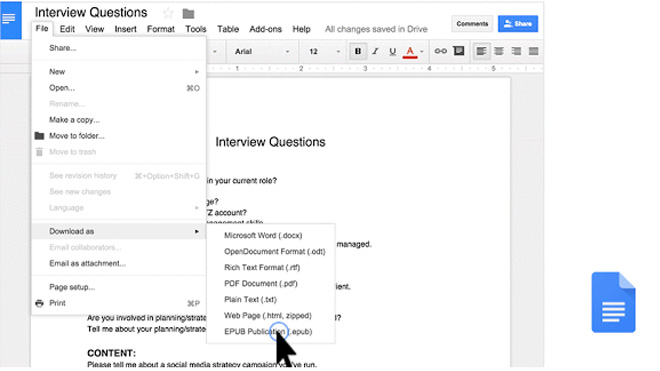The width and height of the screenshot is (660, 371).
Task: Toggle underline formatting button
Action: (x=392, y=51)
